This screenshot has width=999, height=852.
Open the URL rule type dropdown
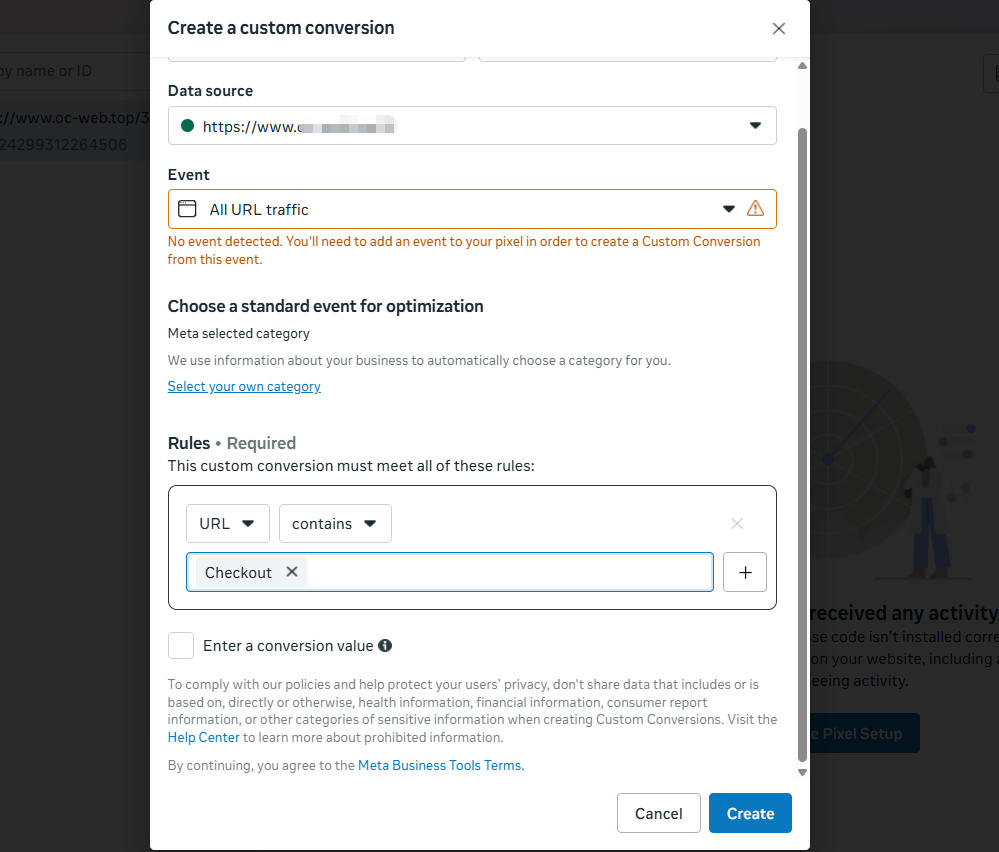tap(227, 523)
